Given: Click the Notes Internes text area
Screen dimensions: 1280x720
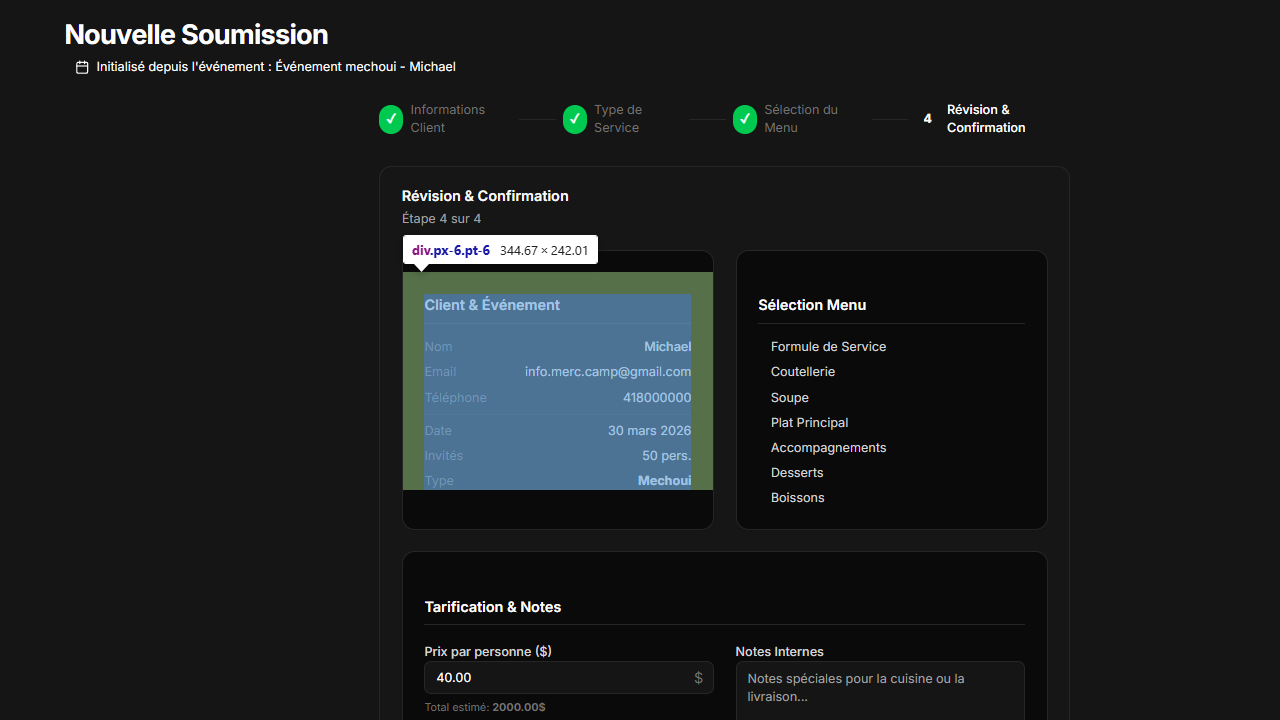Looking at the screenshot, I should tap(880, 691).
